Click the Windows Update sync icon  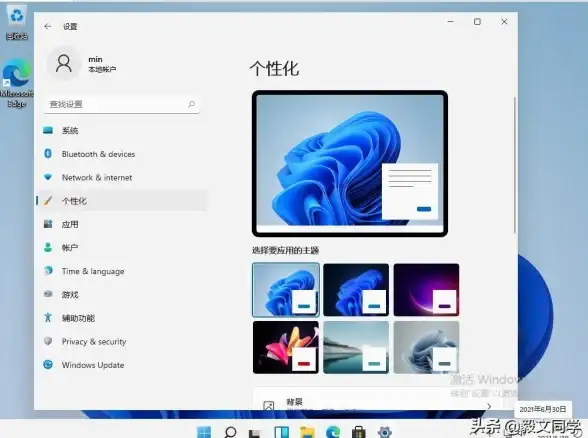tap(48, 364)
